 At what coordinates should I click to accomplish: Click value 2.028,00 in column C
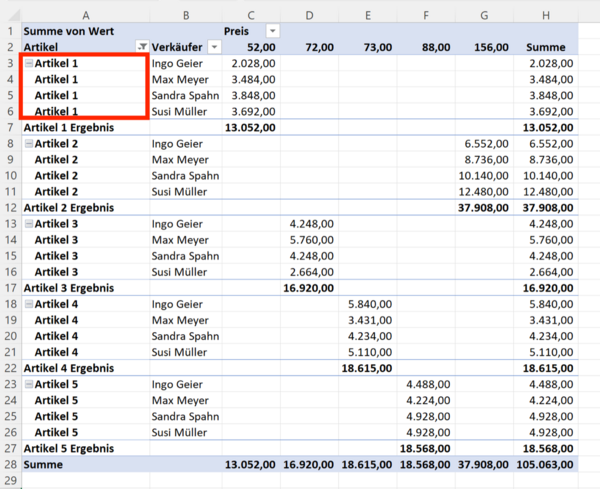[x=253, y=64]
